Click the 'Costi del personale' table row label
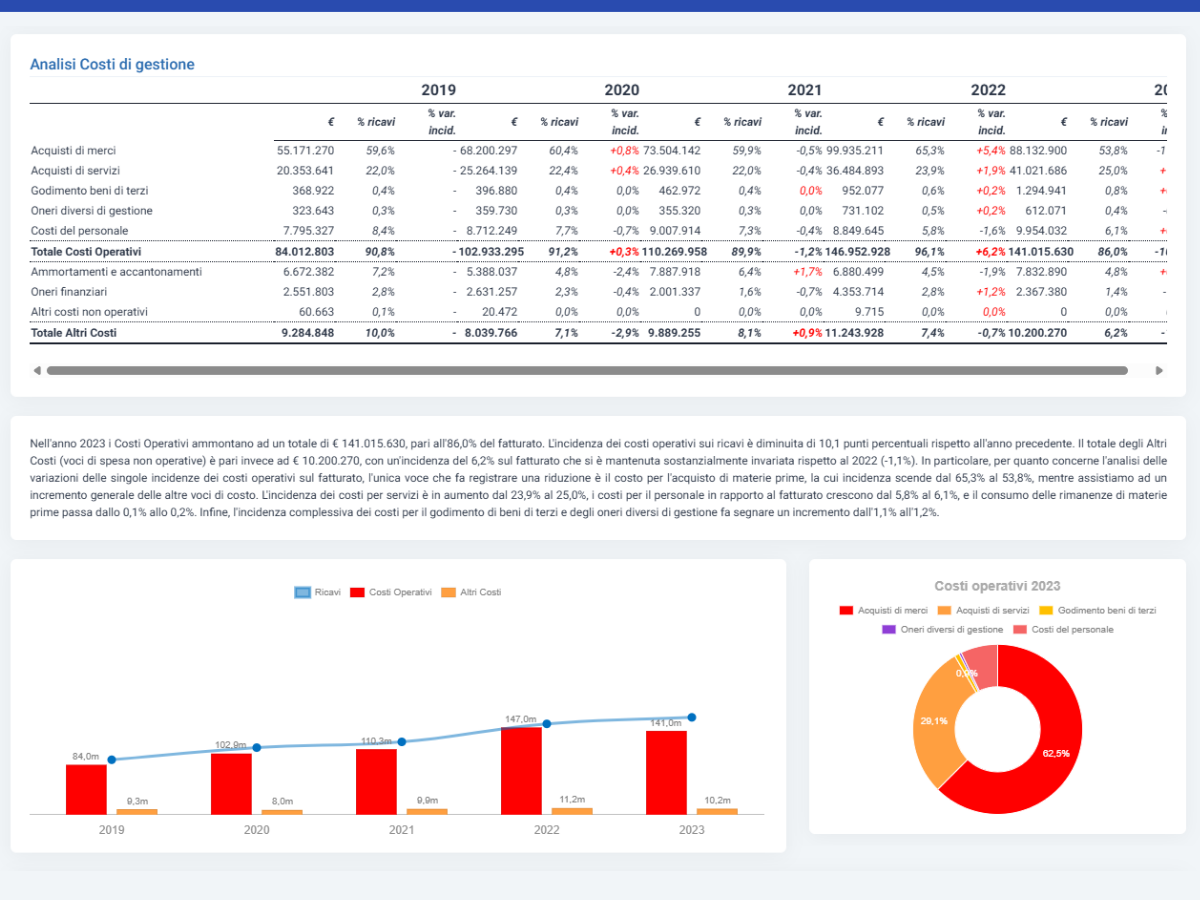The height and width of the screenshot is (900, 1200). [79, 231]
